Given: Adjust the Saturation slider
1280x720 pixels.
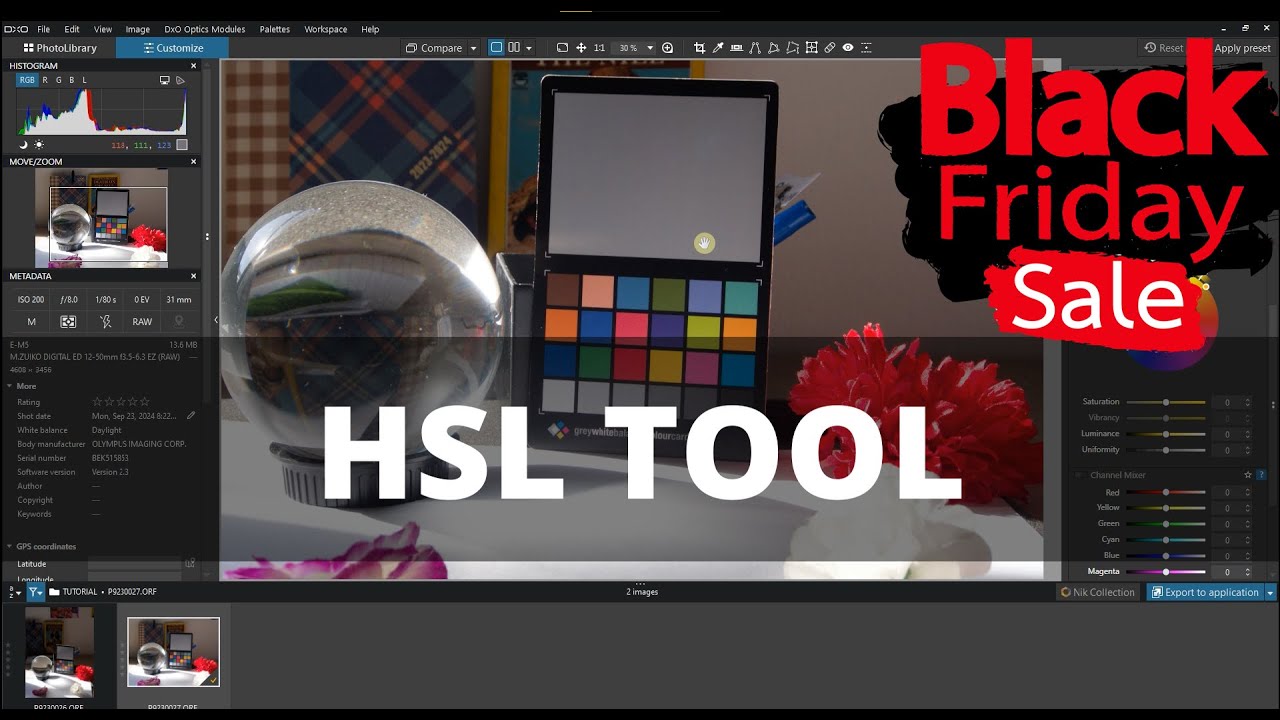Looking at the screenshot, I should [x=1166, y=402].
